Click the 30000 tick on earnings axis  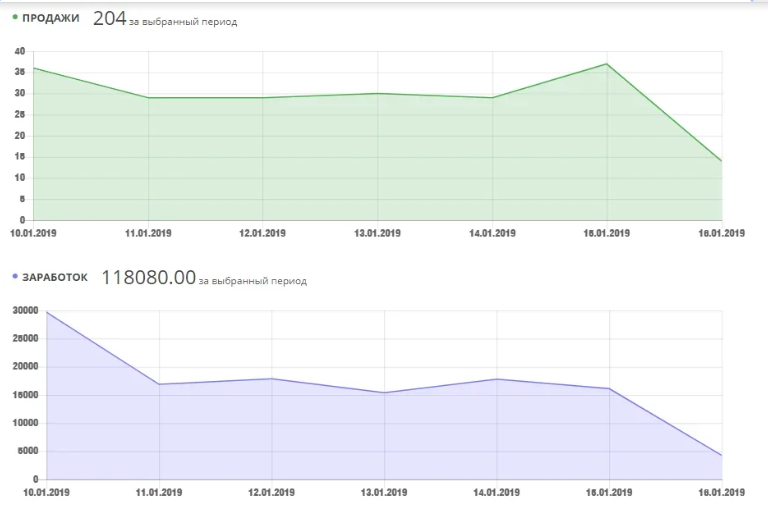[25, 311]
